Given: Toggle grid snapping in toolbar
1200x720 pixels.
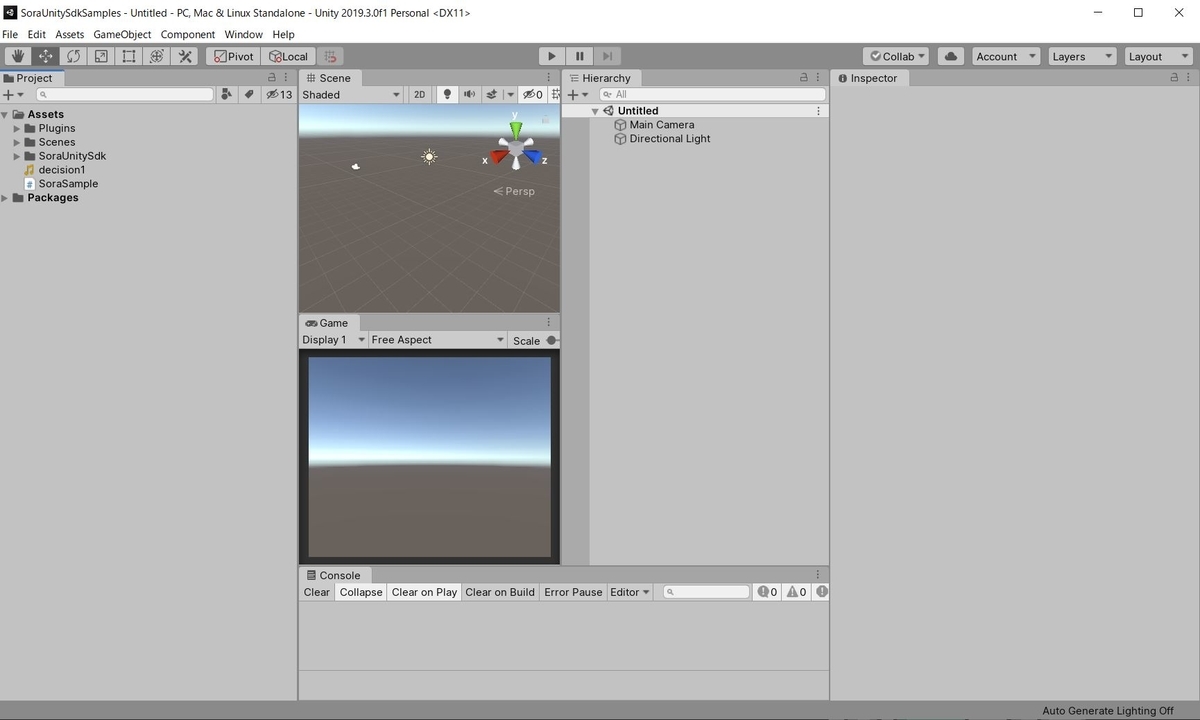Looking at the screenshot, I should 331,56.
